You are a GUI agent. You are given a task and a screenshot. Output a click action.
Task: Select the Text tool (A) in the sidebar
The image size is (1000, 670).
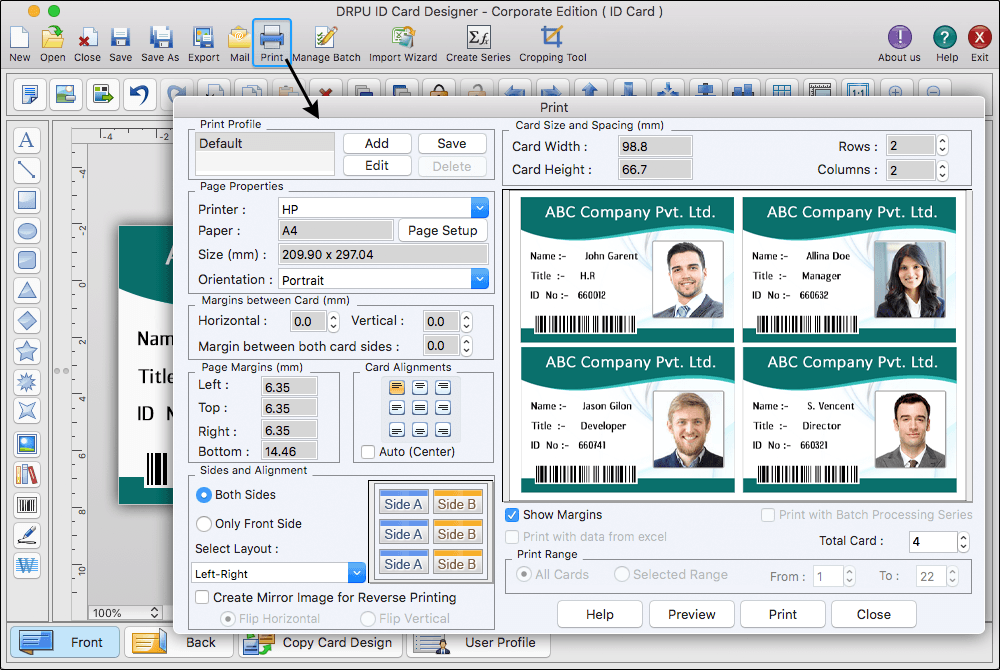[x=27, y=140]
